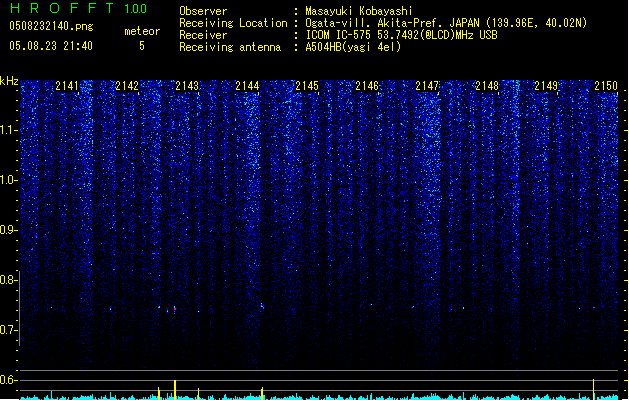Click the 'Receiving Location' field label
This screenshot has height=400, width=629.
(233, 23)
